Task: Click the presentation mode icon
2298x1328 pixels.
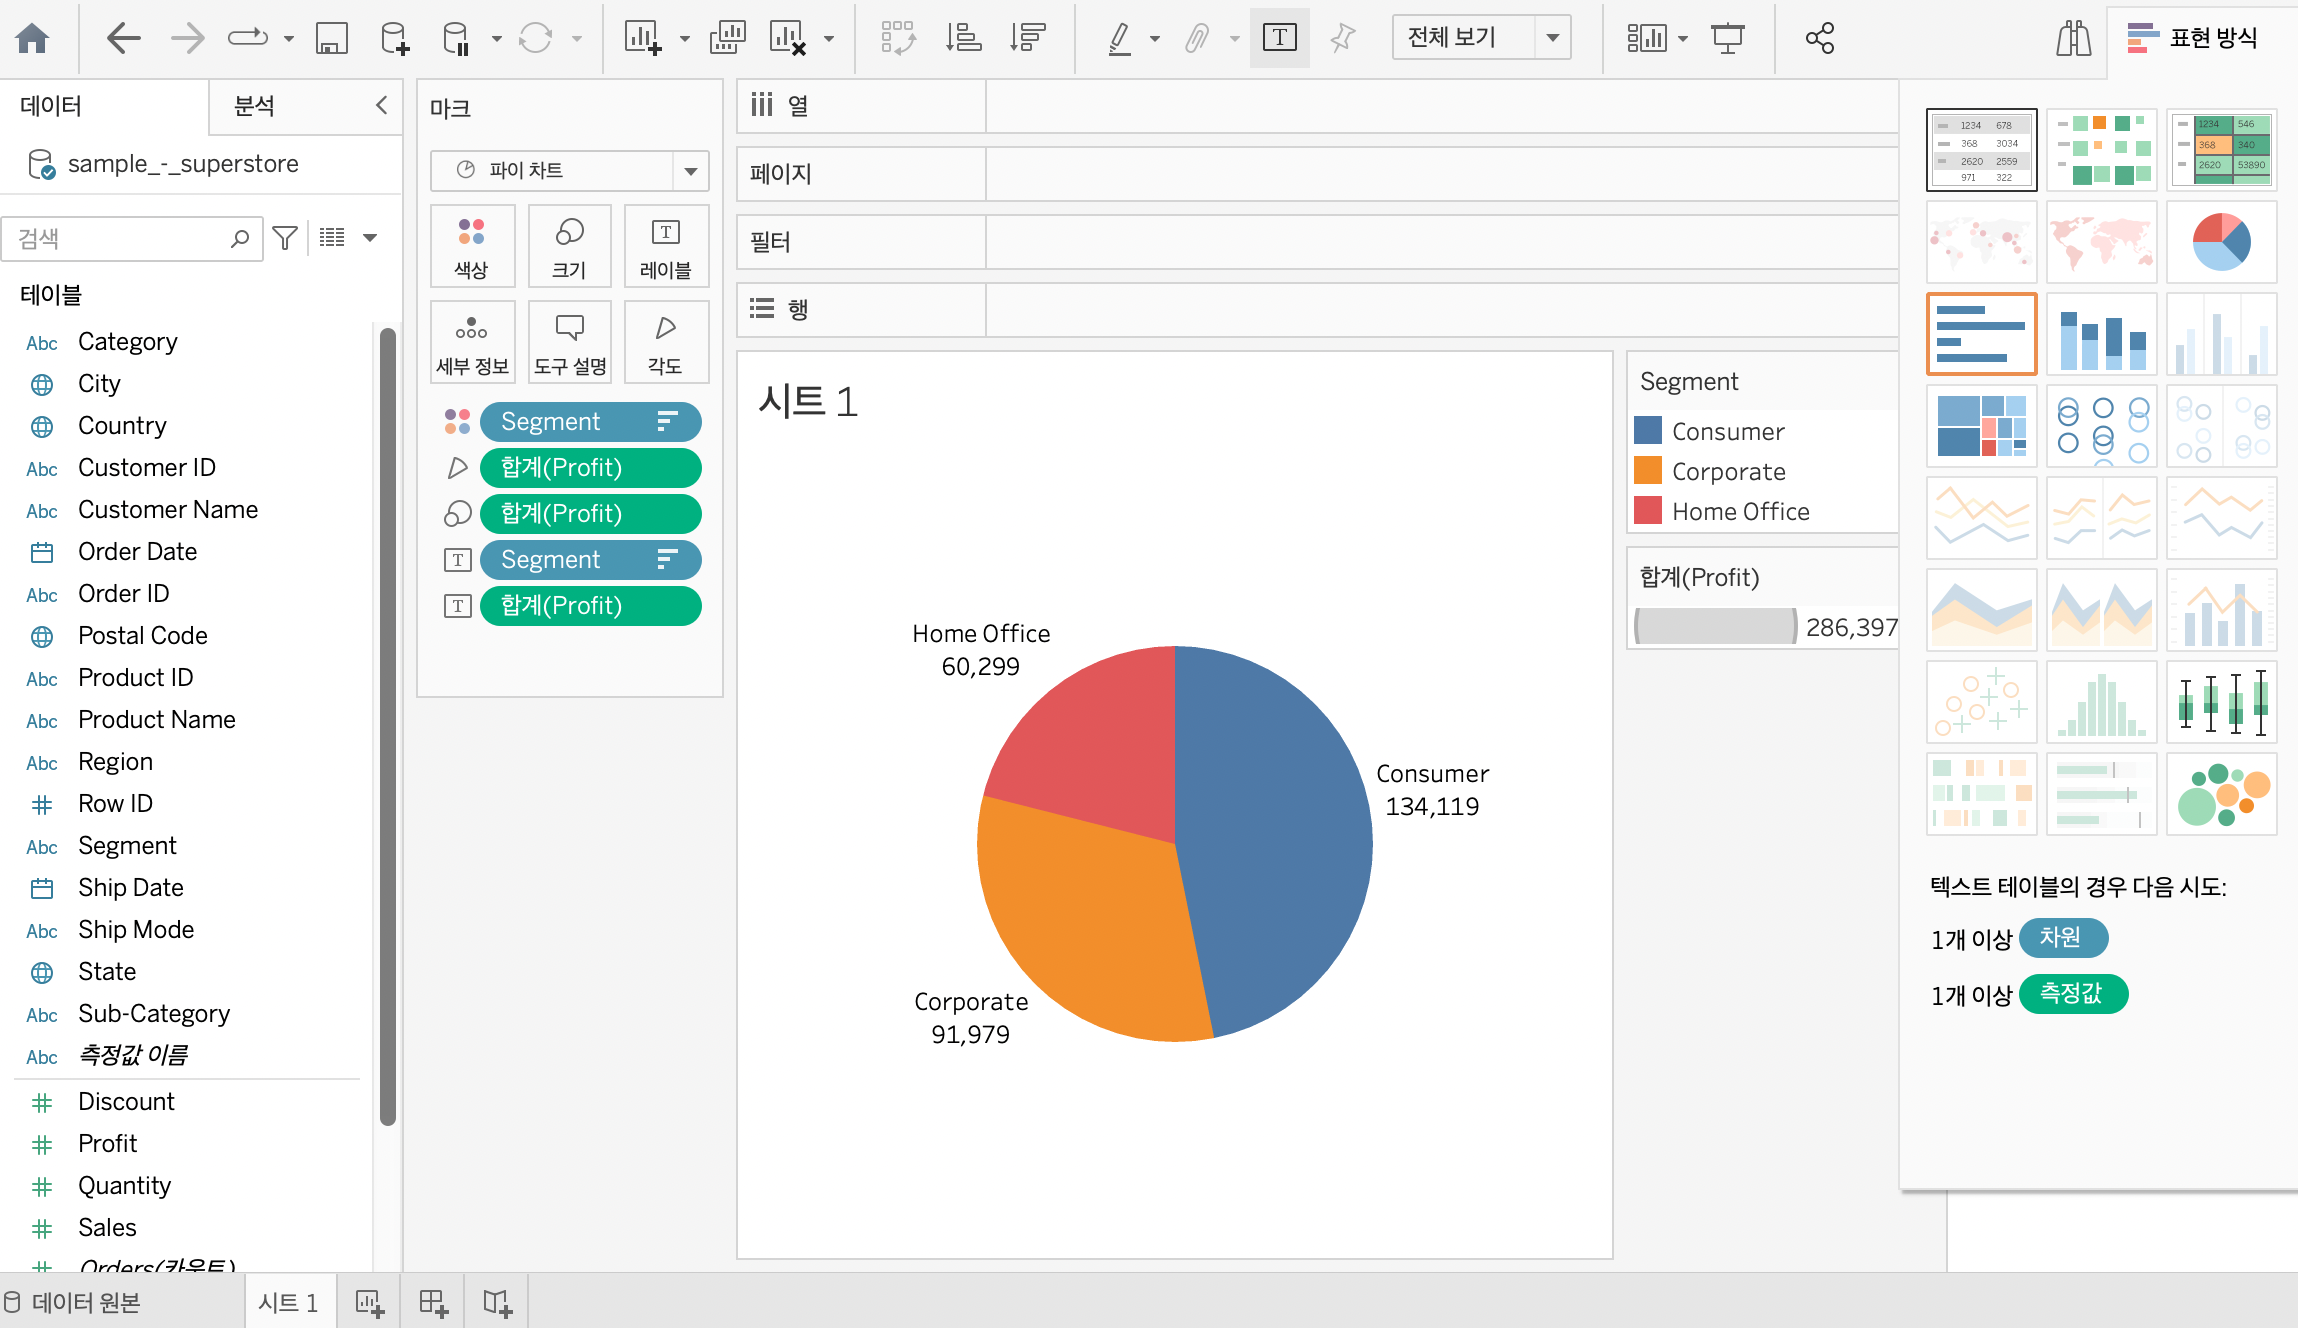Action: 1727,38
